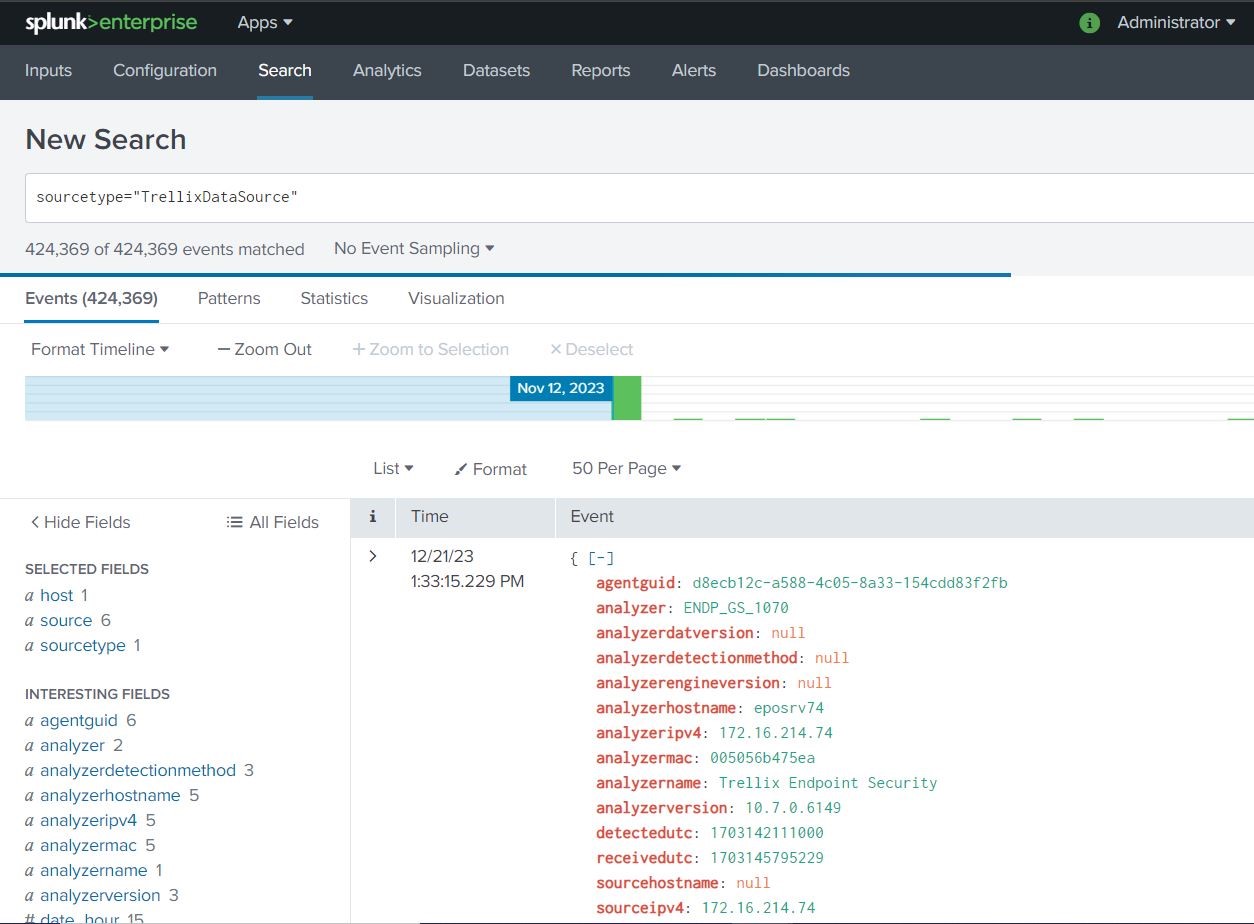
Task: Click Zoom Out on the timeline
Action: [265, 349]
